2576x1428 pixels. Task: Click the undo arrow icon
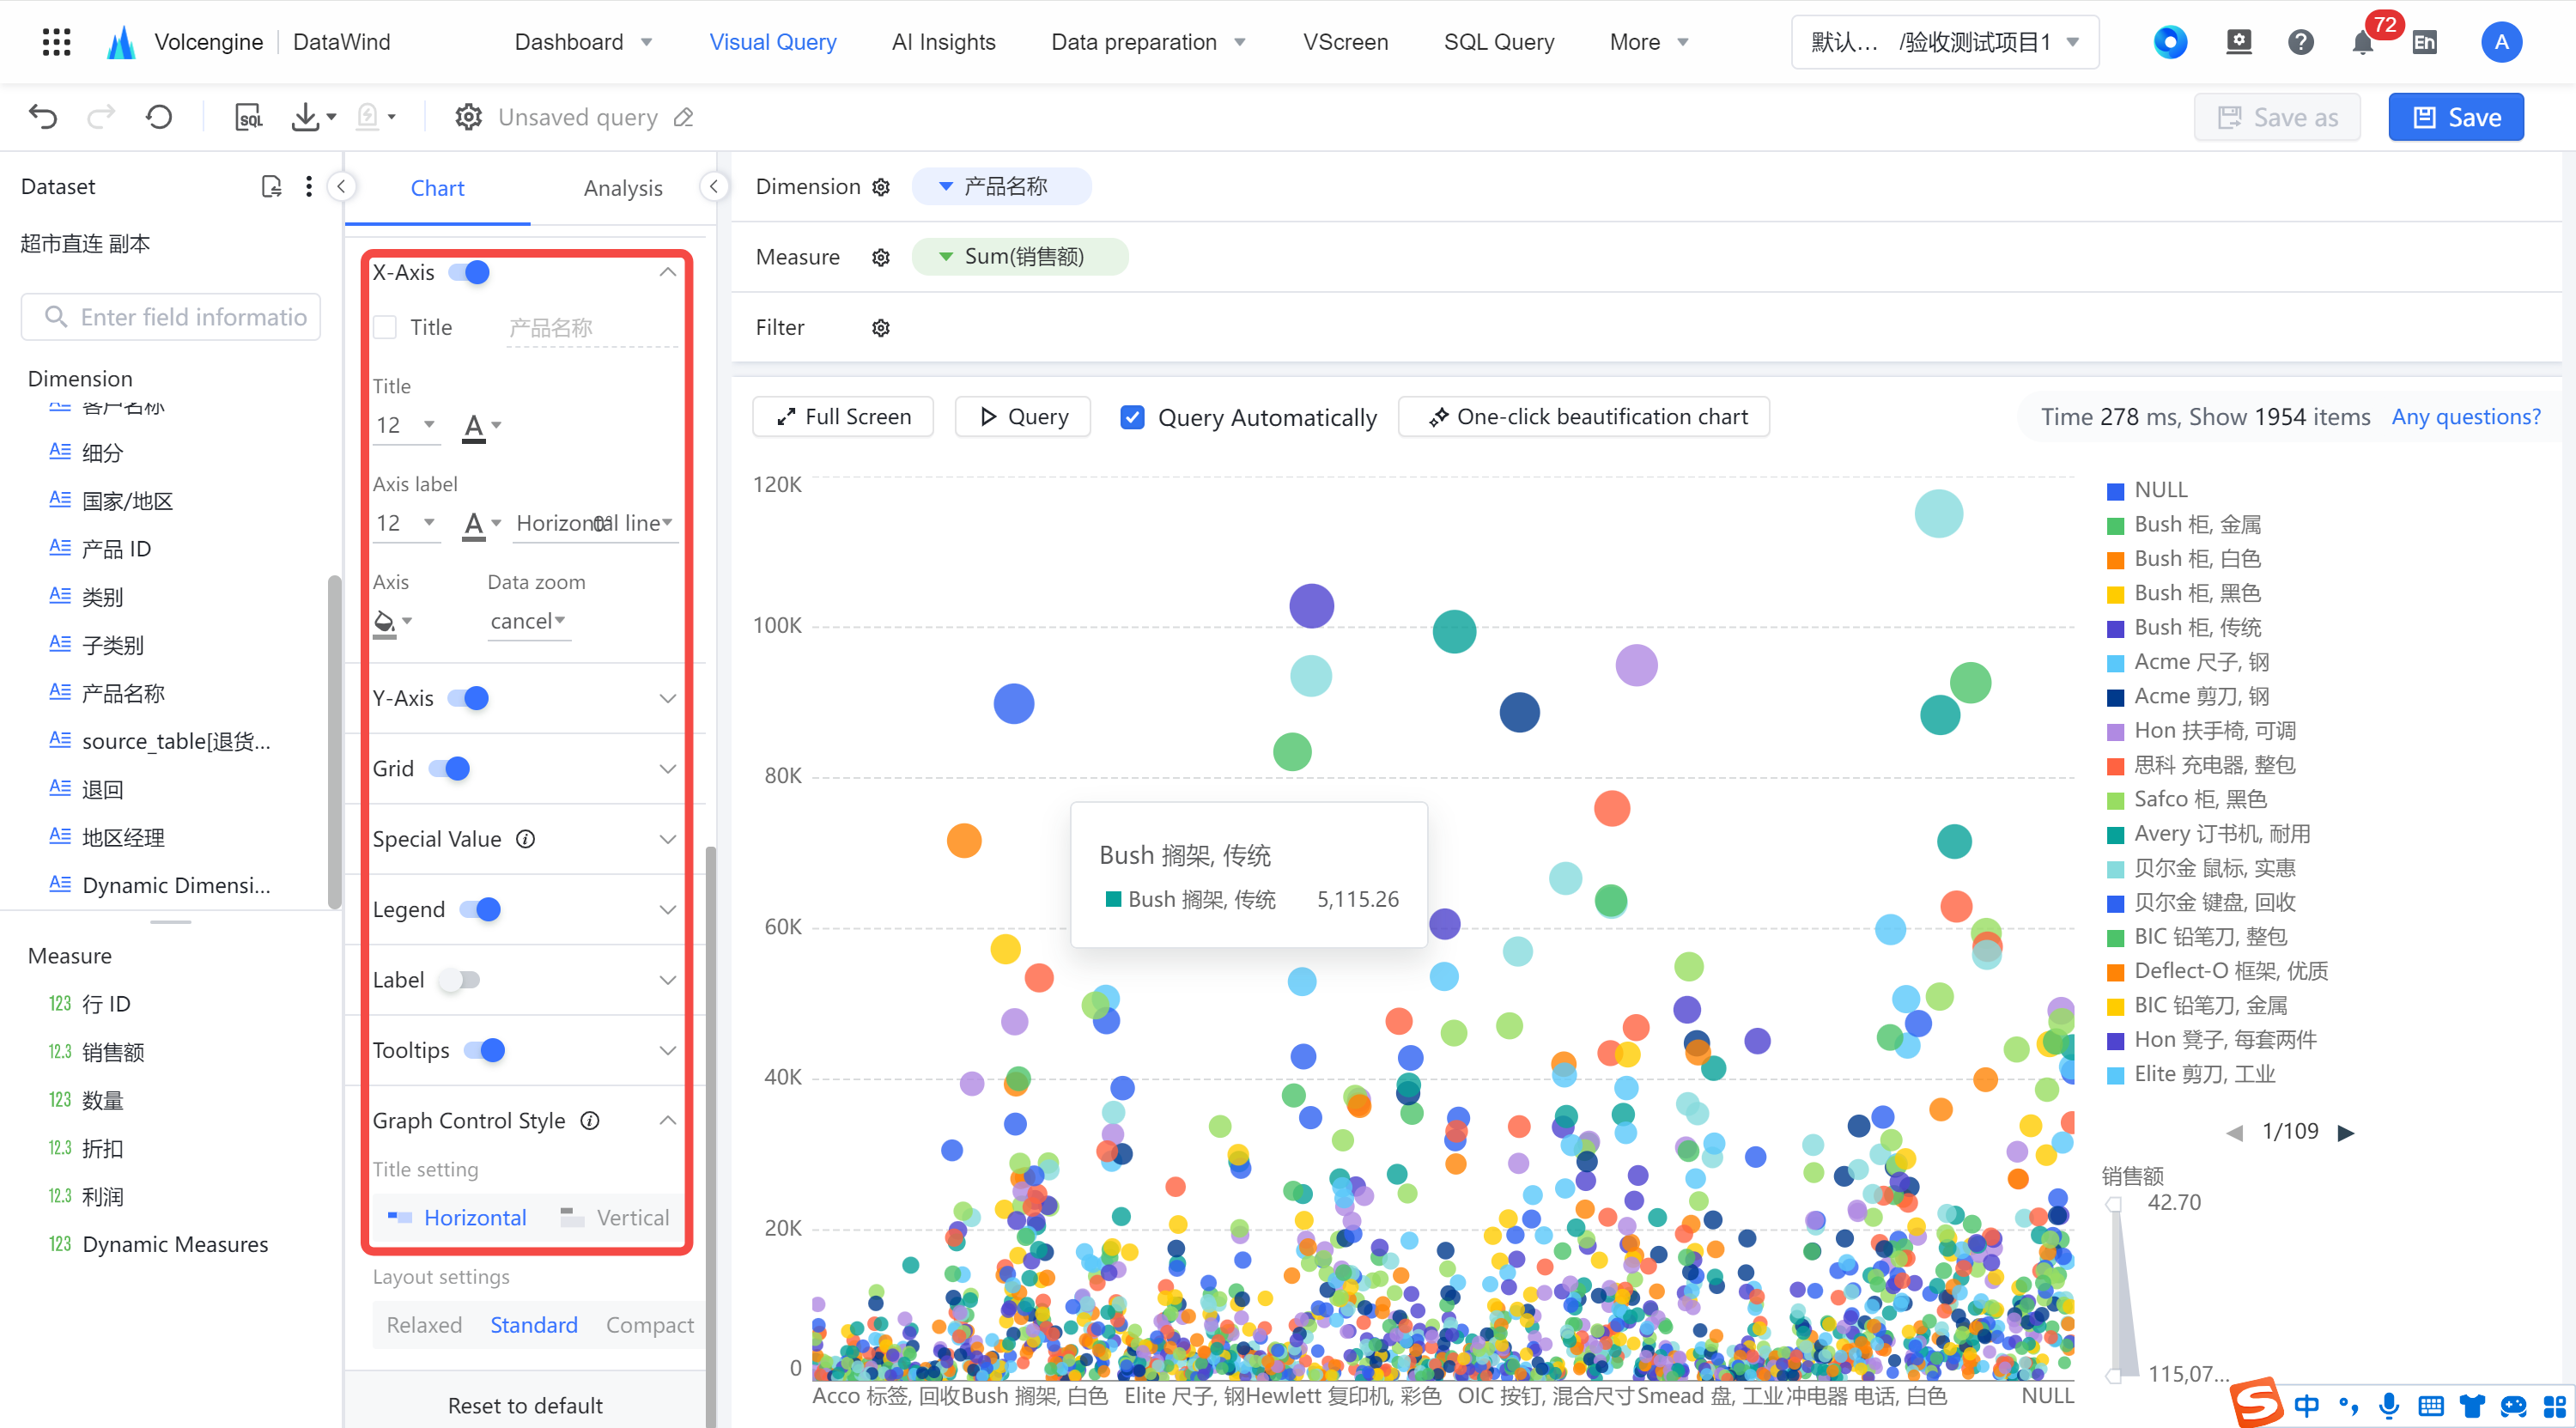click(43, 117)
